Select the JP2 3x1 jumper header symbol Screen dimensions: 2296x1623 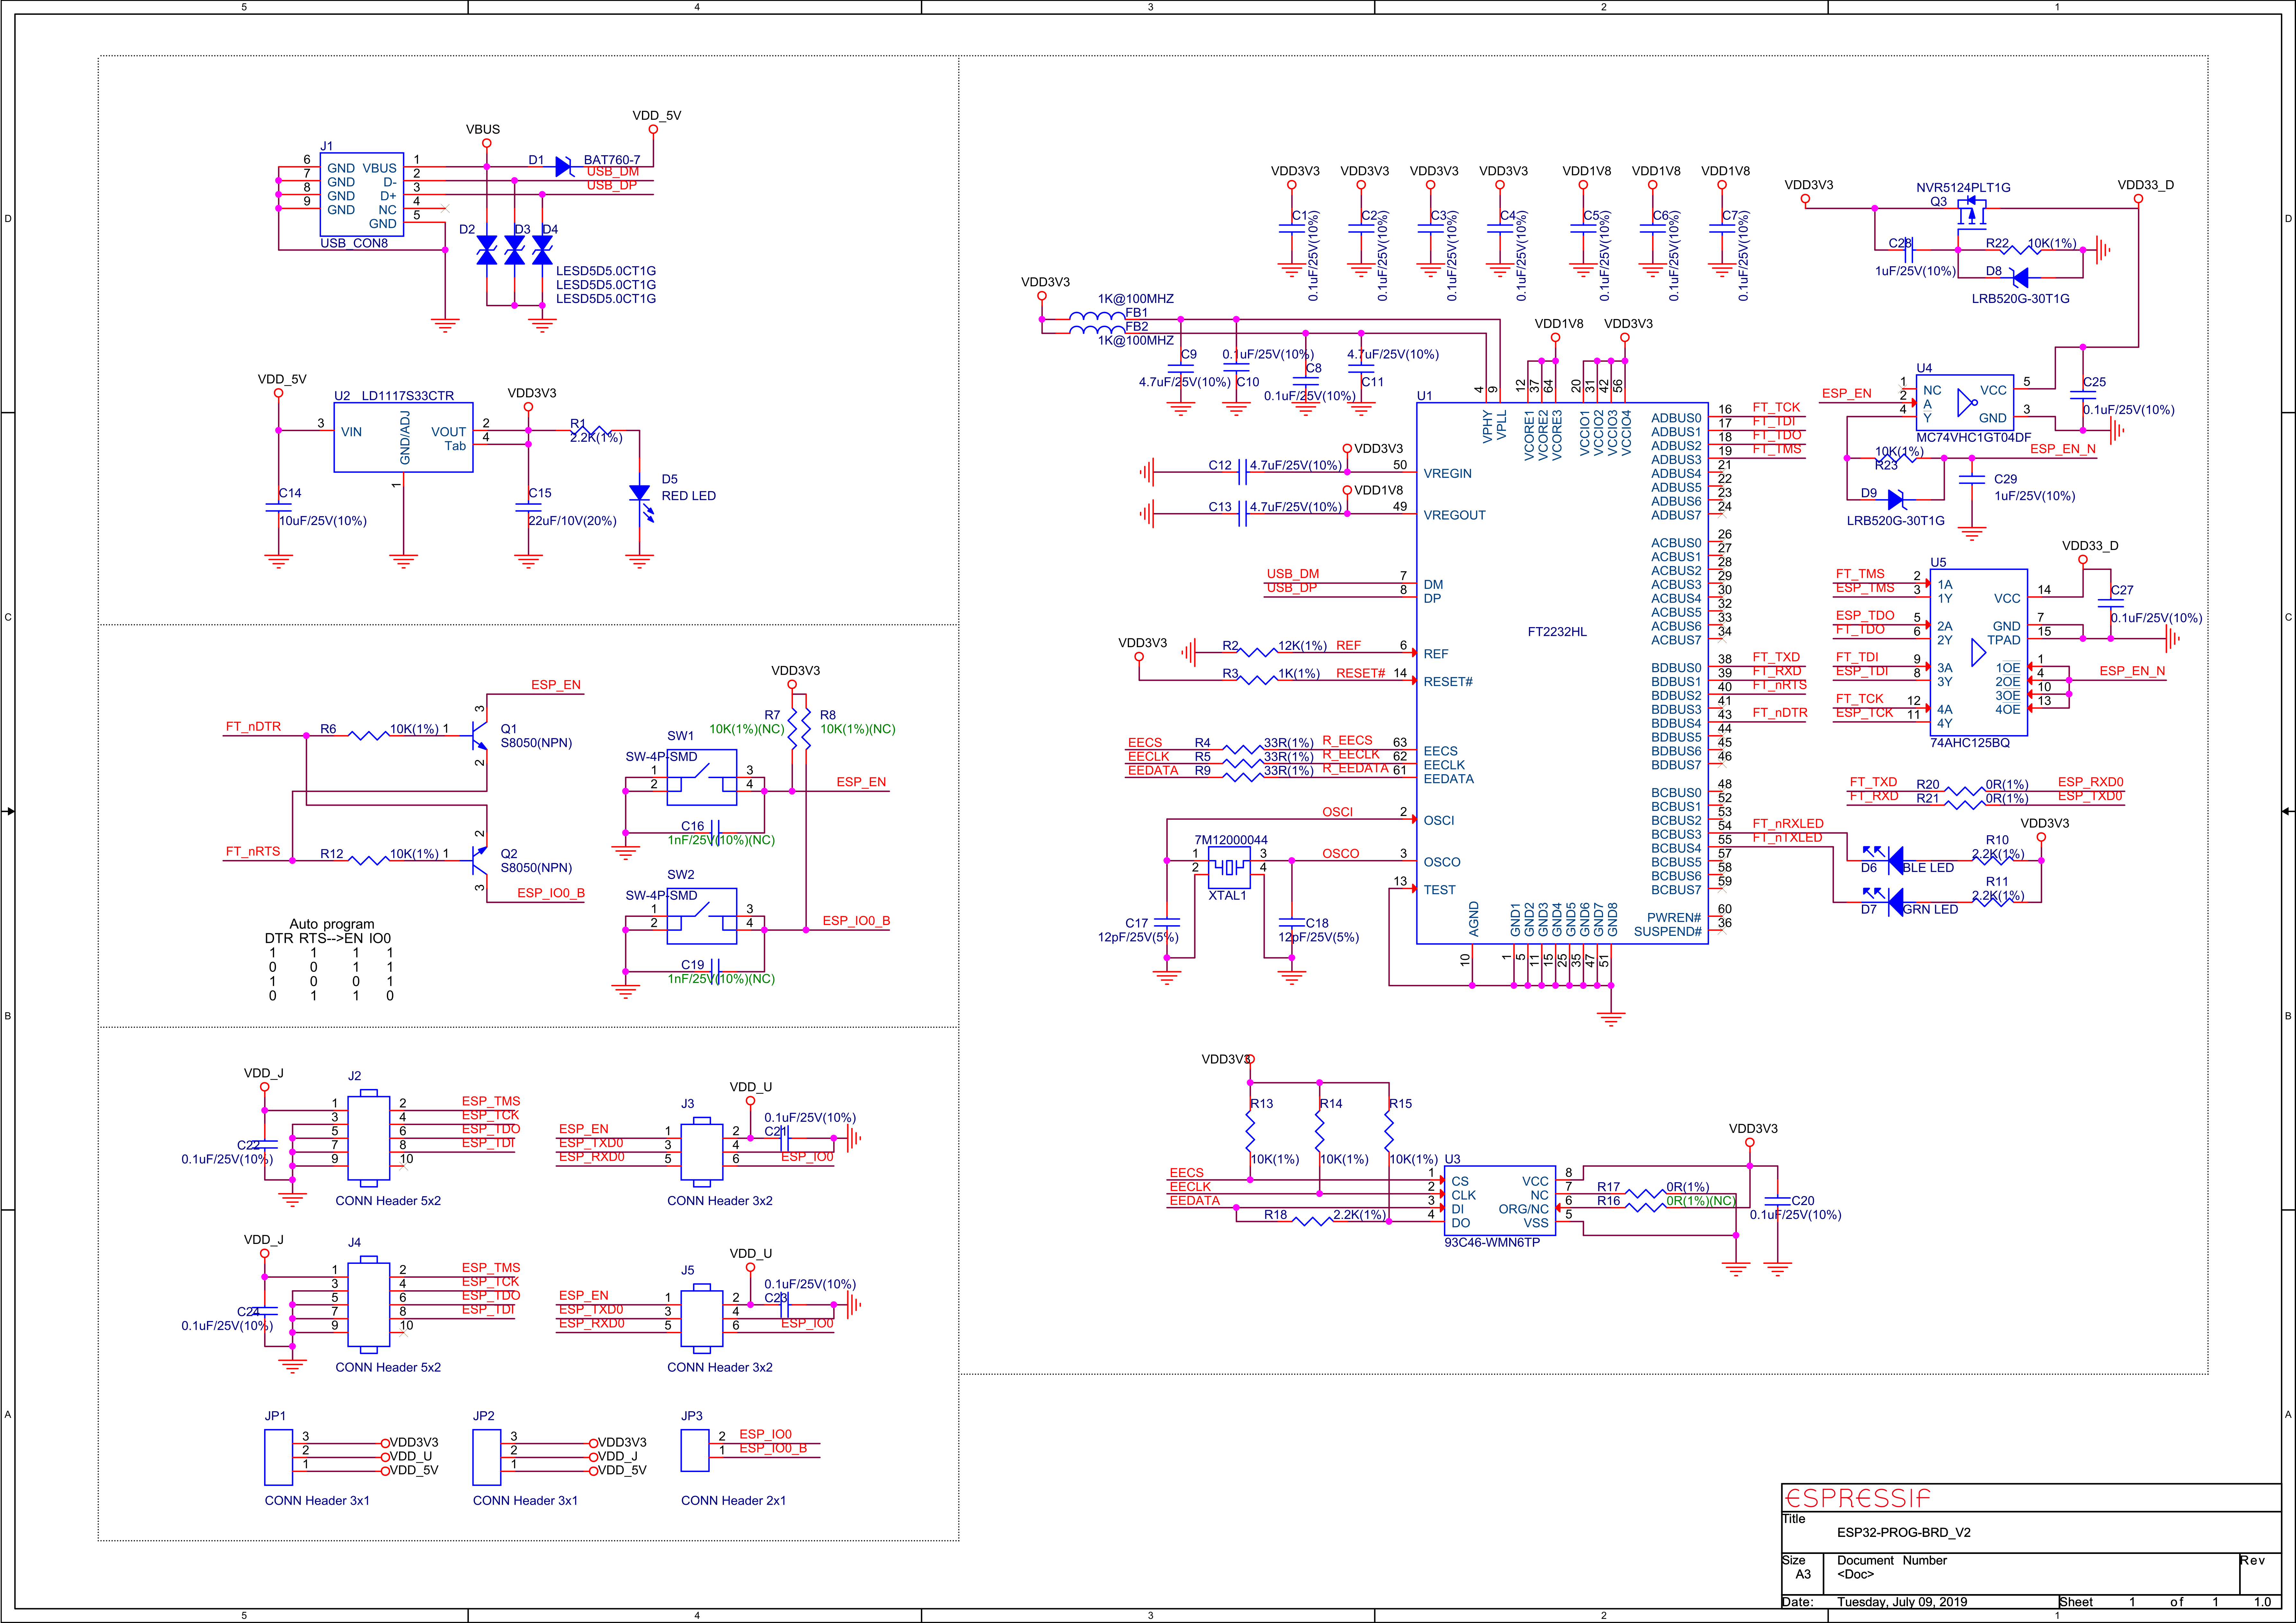click(x=487, y=1457)
